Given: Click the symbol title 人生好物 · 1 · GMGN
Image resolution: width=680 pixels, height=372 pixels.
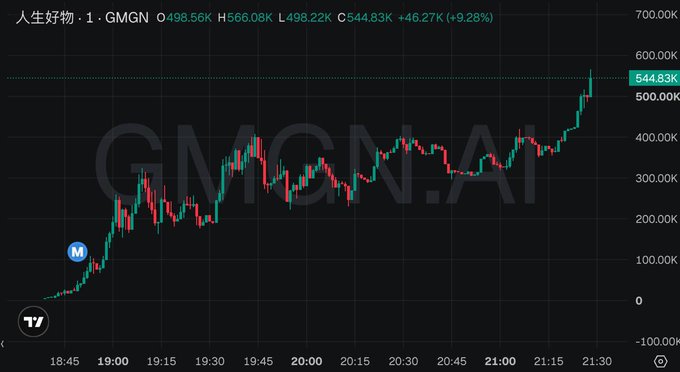Looking at the screenshot, I should [82, 18].
